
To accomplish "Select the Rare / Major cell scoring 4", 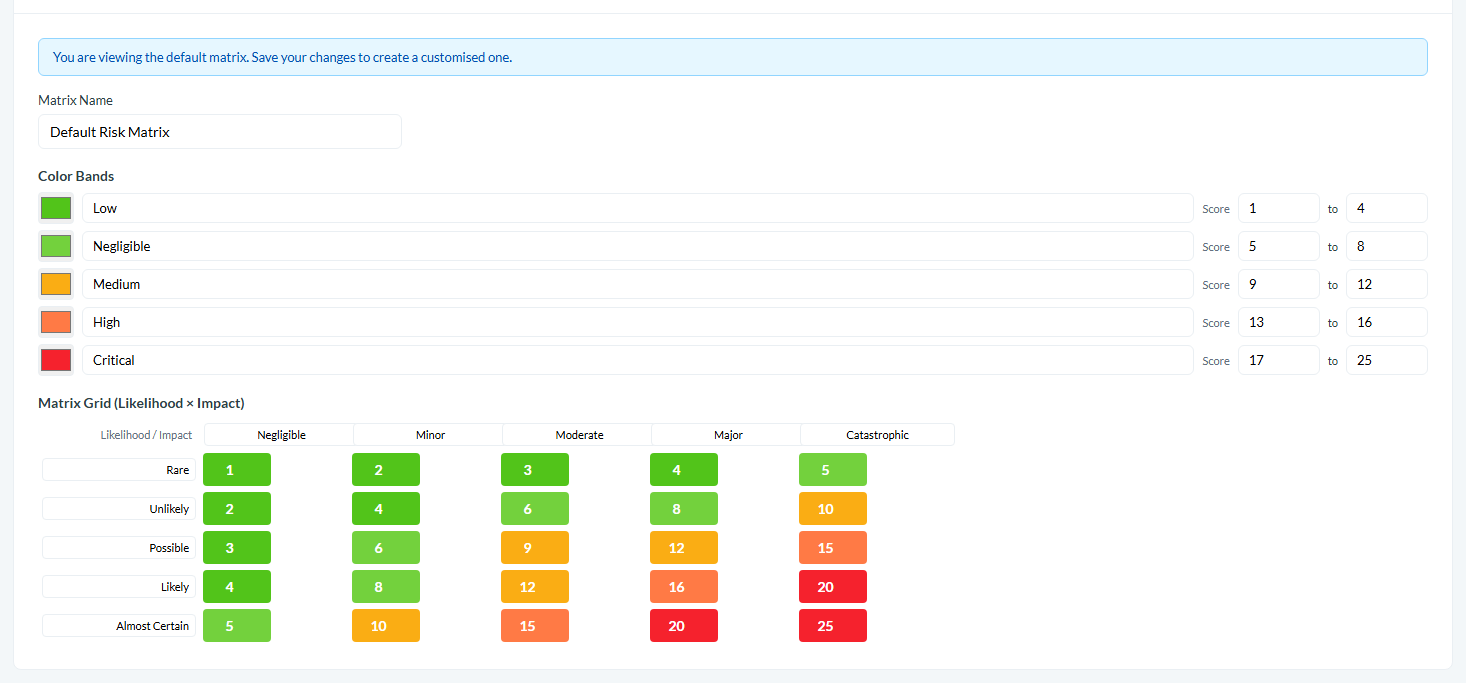I will click(684, 470).
